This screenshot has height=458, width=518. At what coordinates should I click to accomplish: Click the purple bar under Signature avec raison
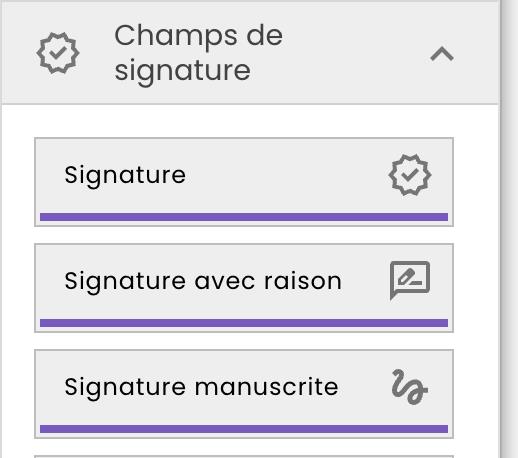point(244,323)
